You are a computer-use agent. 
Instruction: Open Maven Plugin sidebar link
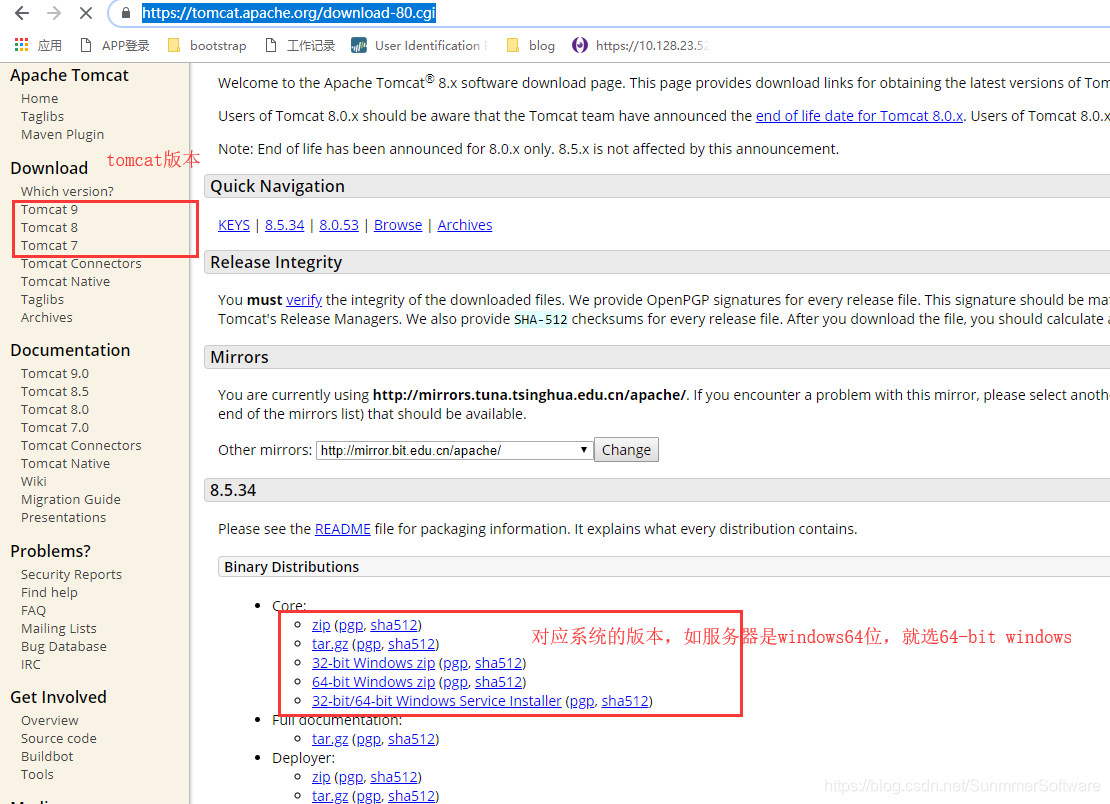62,134
